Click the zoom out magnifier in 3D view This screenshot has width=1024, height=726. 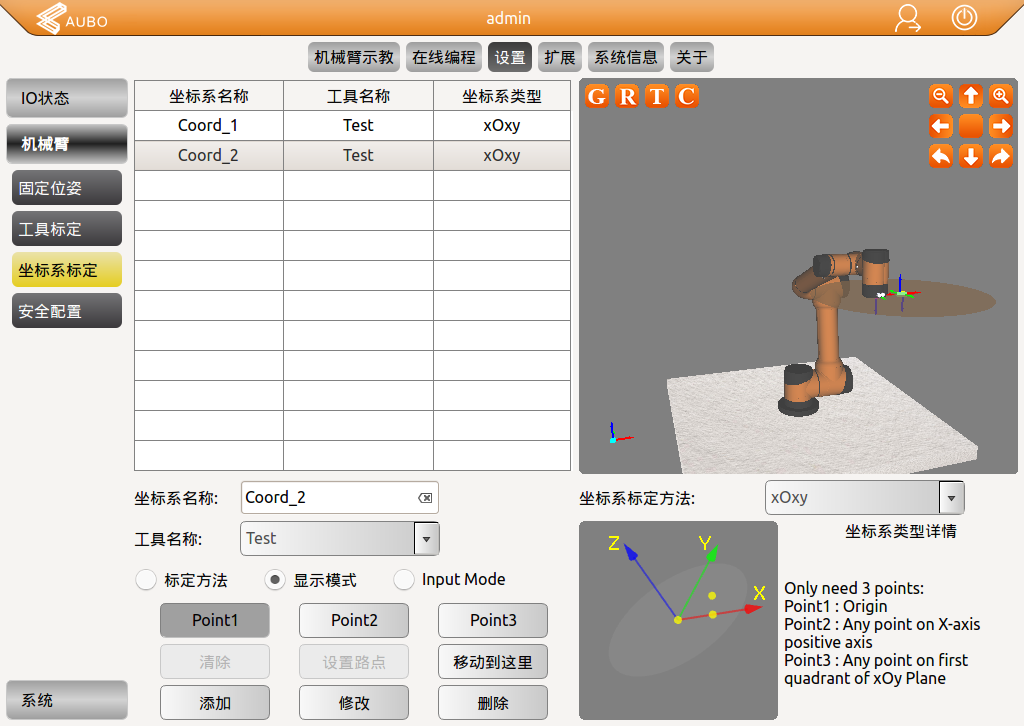[x=940, y=96]
